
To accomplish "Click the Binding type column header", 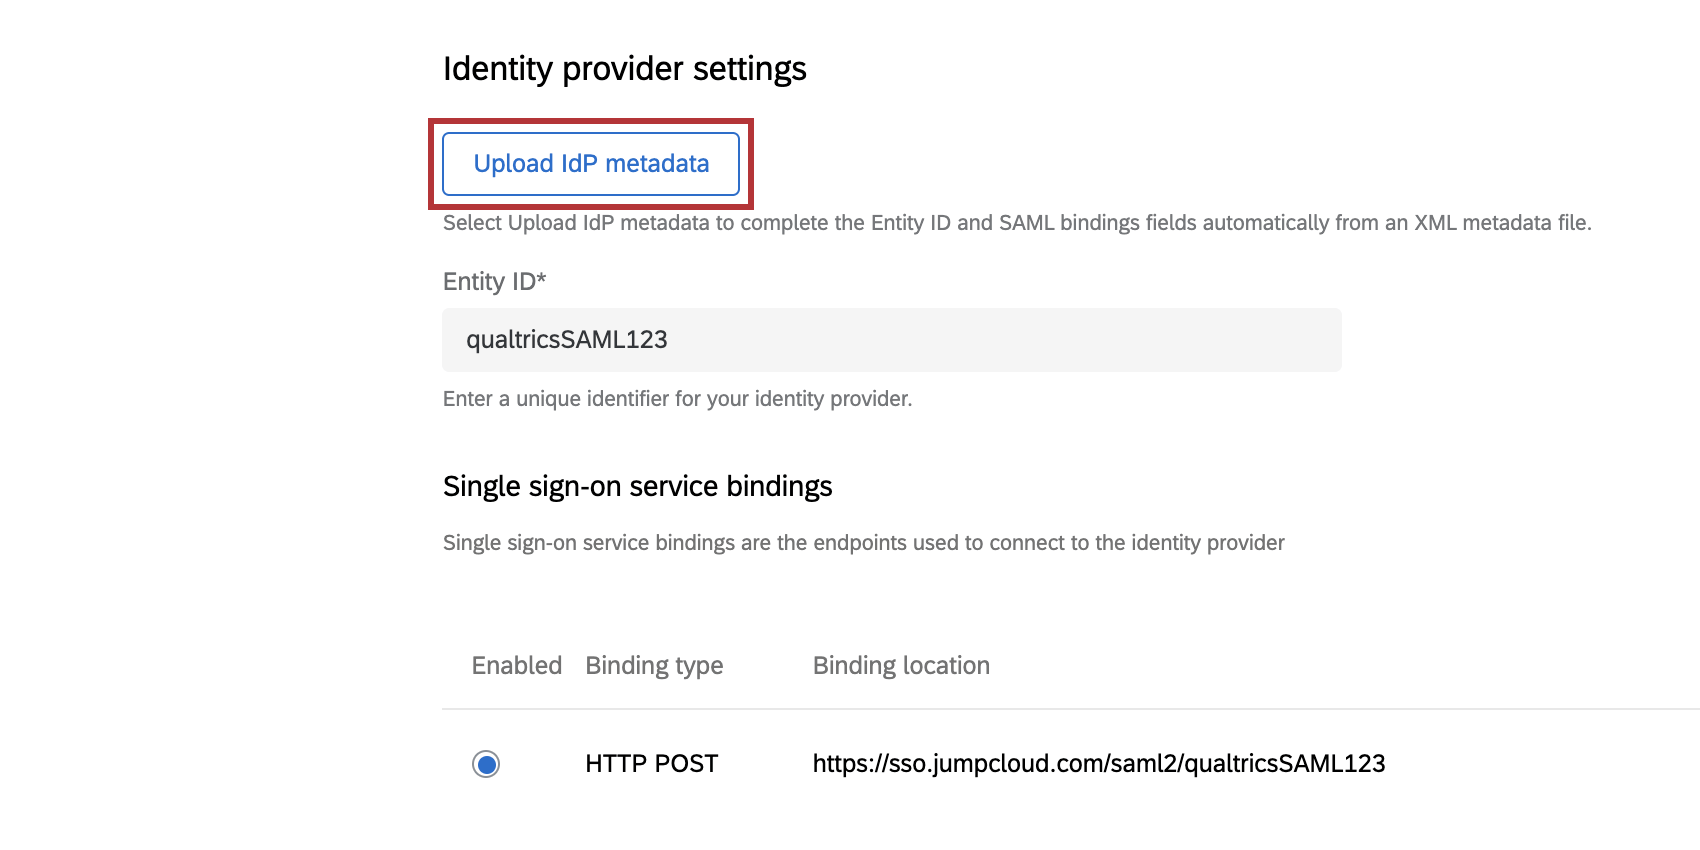I will [654, 666].
